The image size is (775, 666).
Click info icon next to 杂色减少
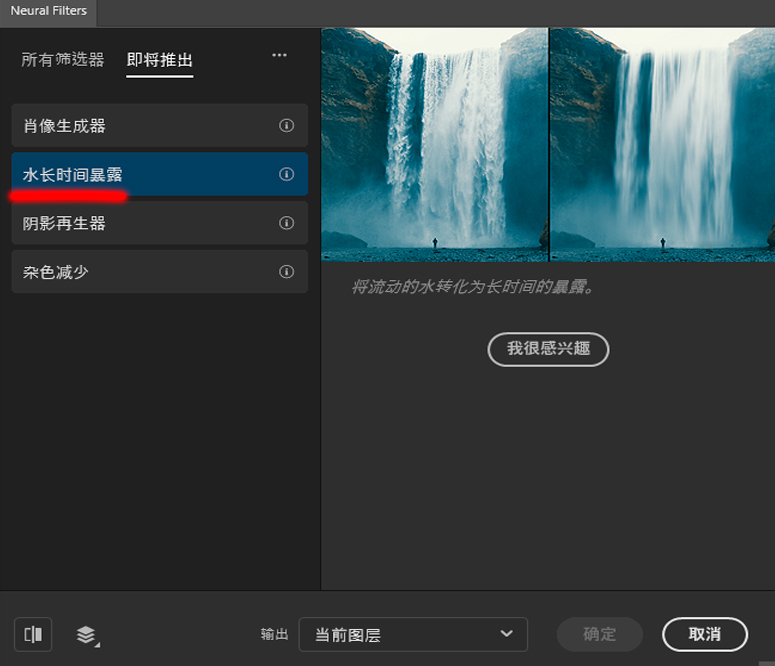(286, 272)
